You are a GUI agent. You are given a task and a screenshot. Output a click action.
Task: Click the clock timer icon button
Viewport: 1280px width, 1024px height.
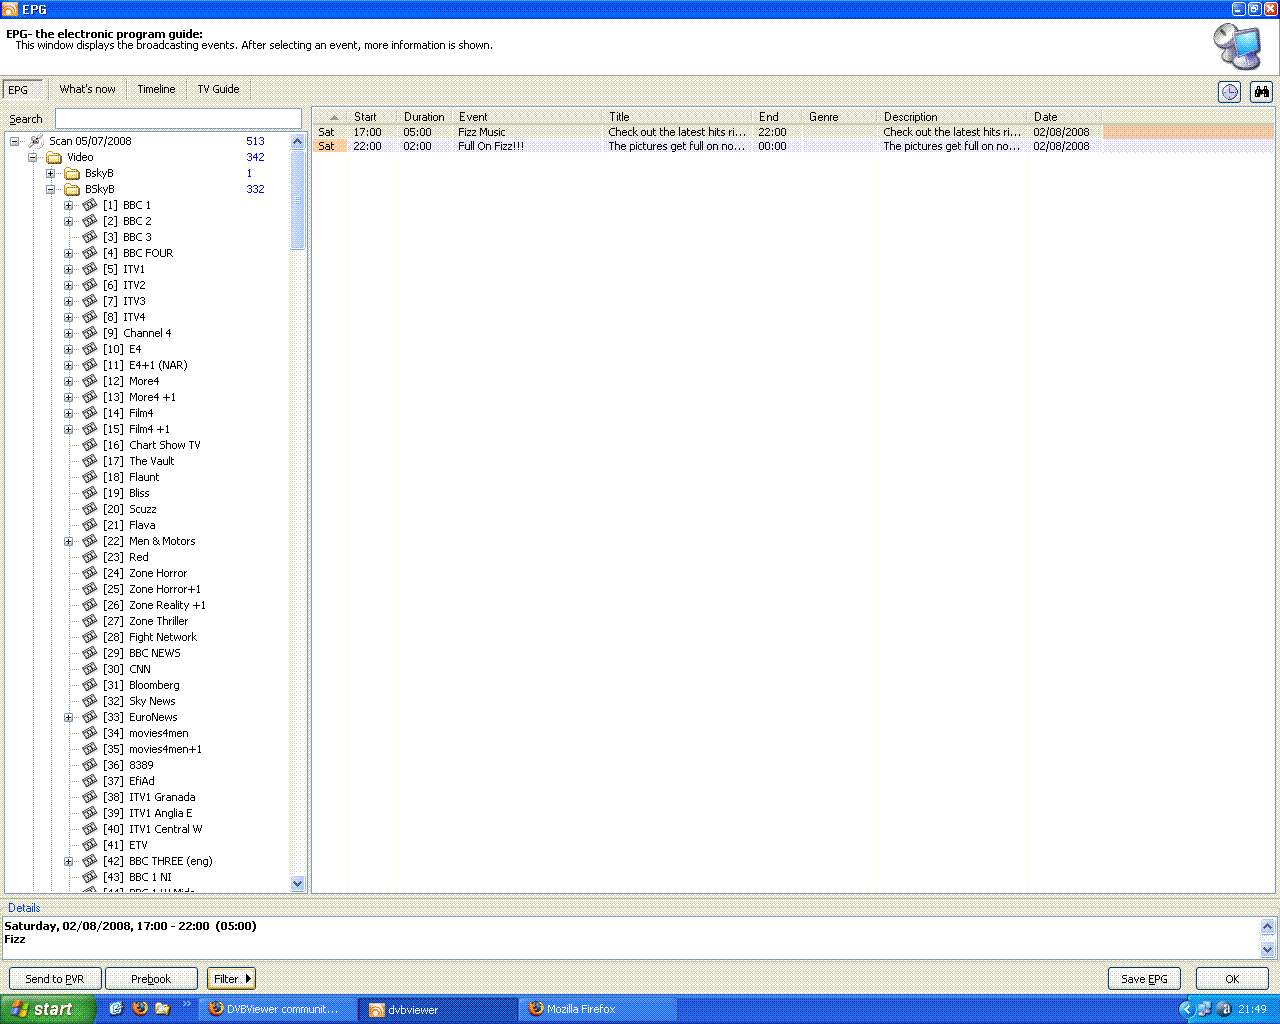click(1229, 92)
